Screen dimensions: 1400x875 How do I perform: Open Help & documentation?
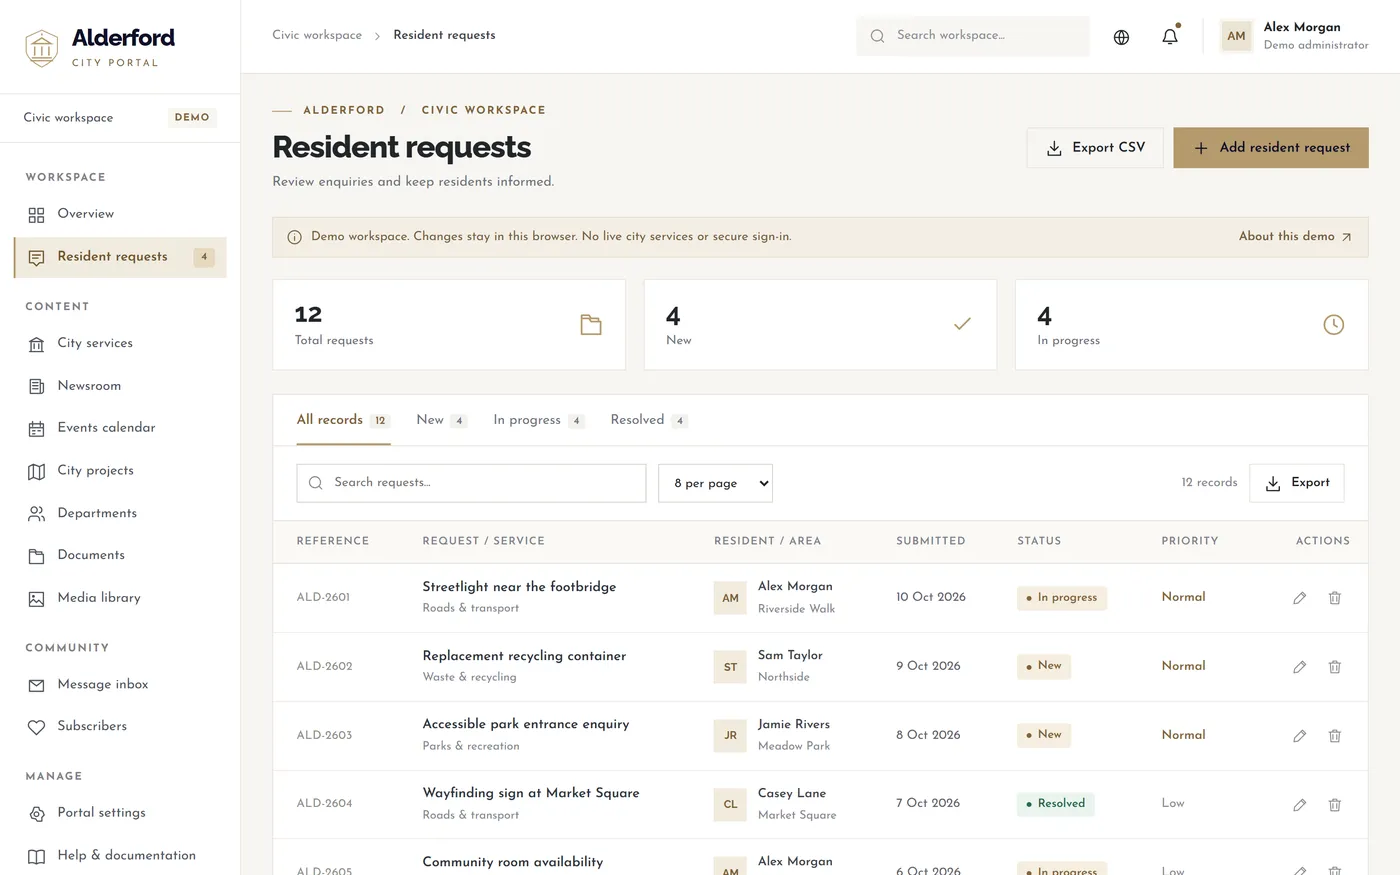pos(120,856)
